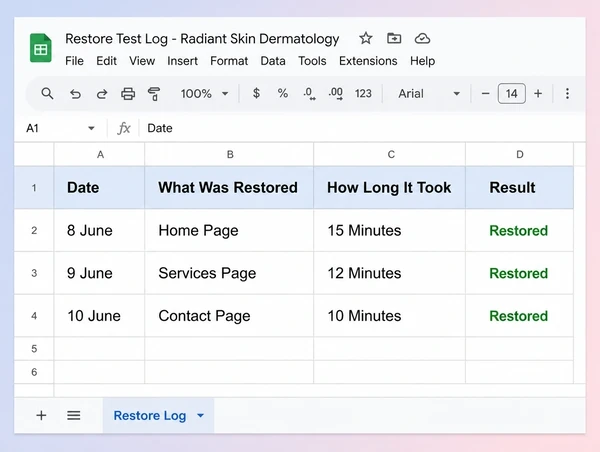Format selection as percent
The width and height of the screenshot is (600, 452).
(283, 93)
